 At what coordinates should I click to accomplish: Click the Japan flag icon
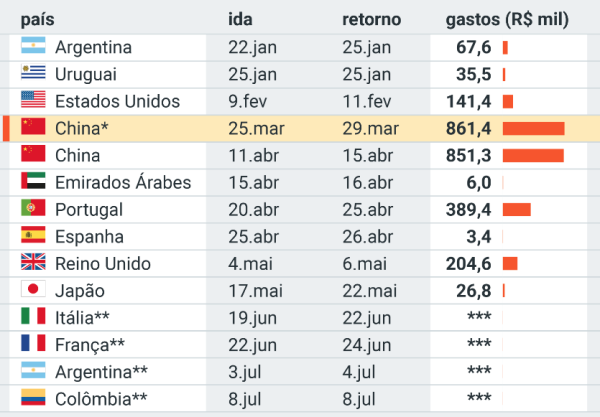pos(34,290)
